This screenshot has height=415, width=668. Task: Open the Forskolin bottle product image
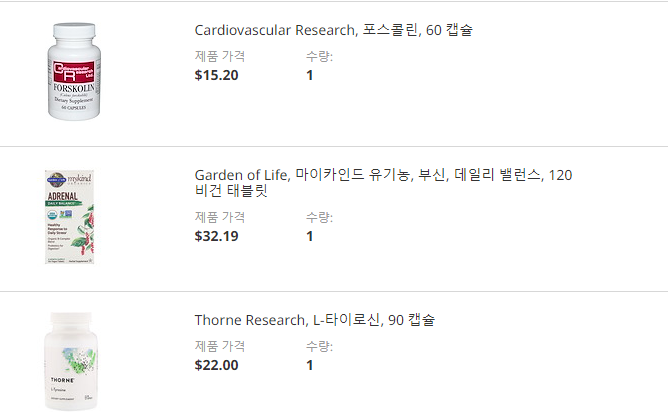75,72
